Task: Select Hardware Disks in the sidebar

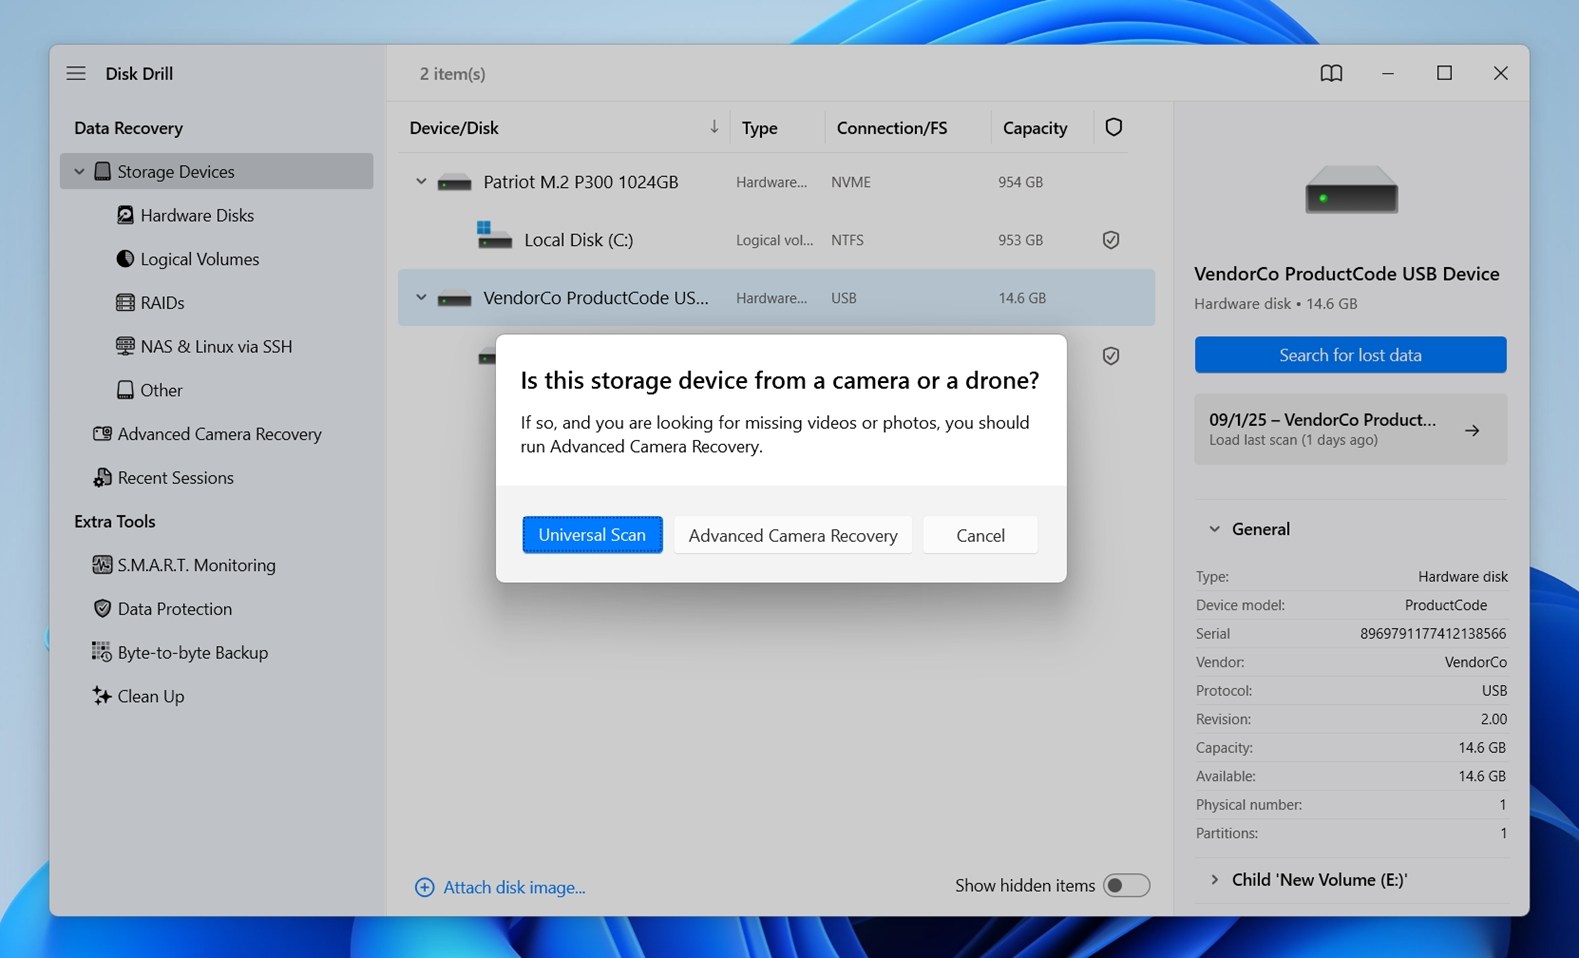Action: tap(197, 215)
